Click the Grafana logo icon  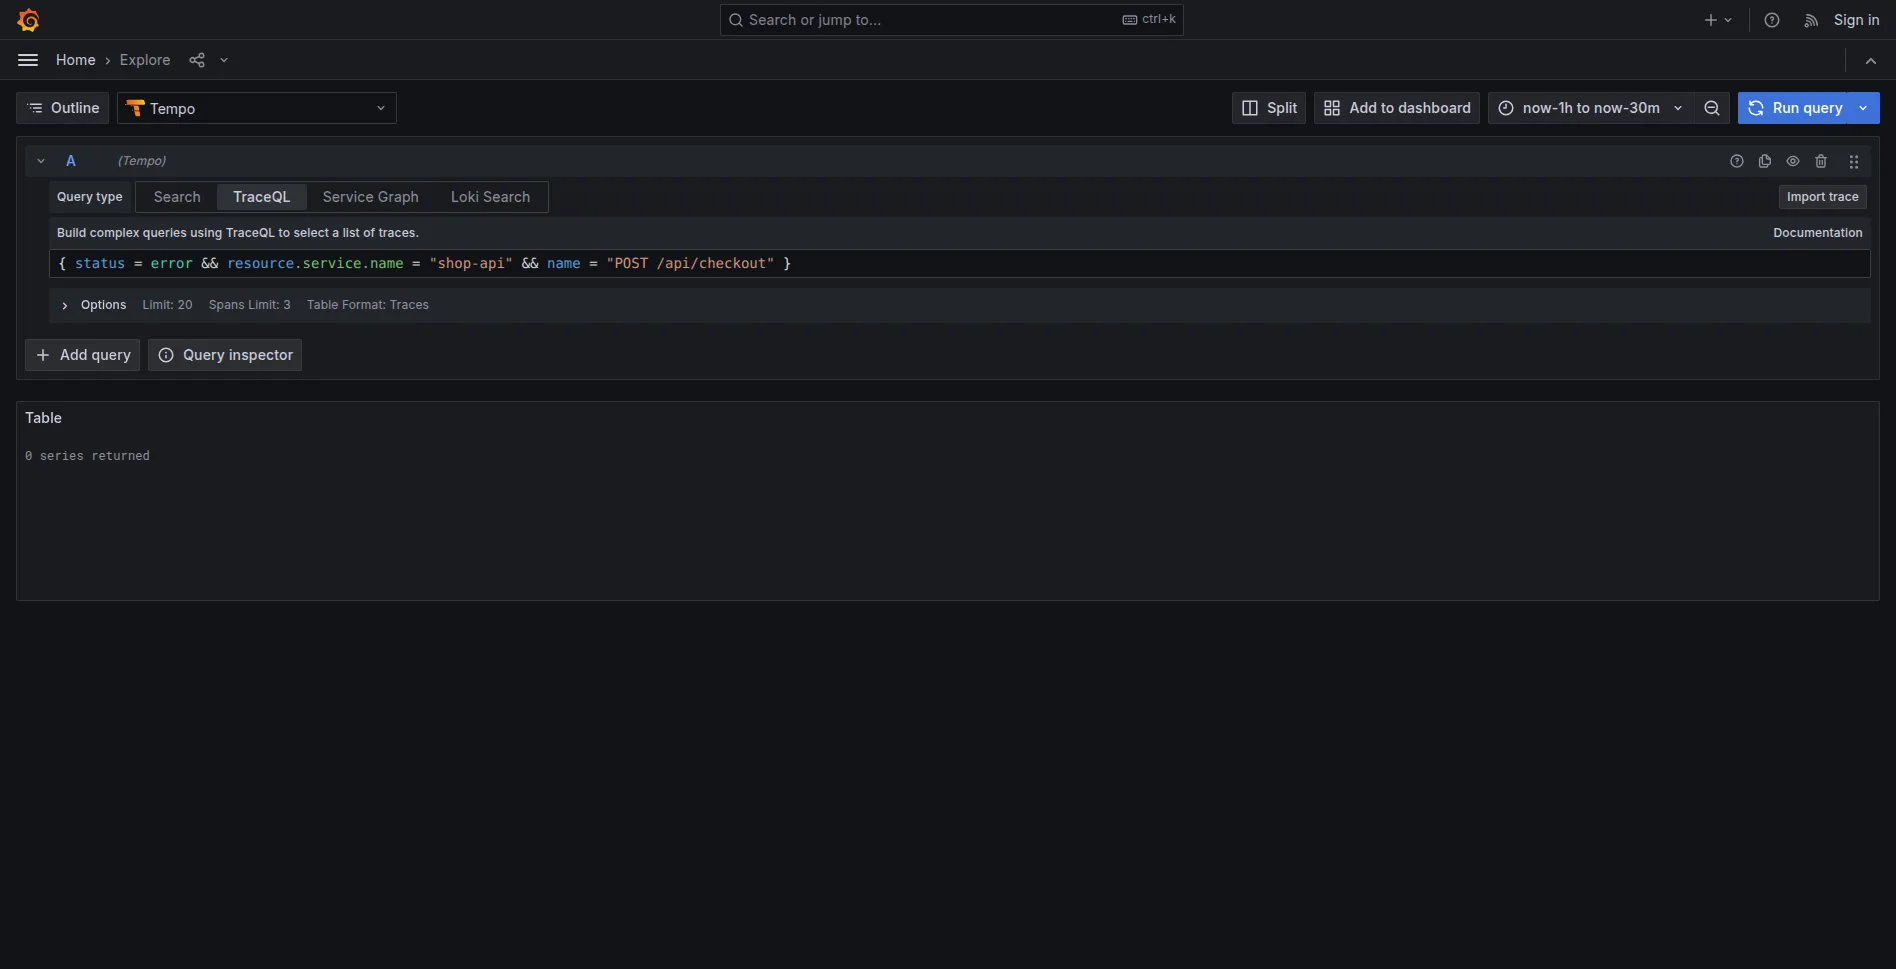[x=28, y=20]
